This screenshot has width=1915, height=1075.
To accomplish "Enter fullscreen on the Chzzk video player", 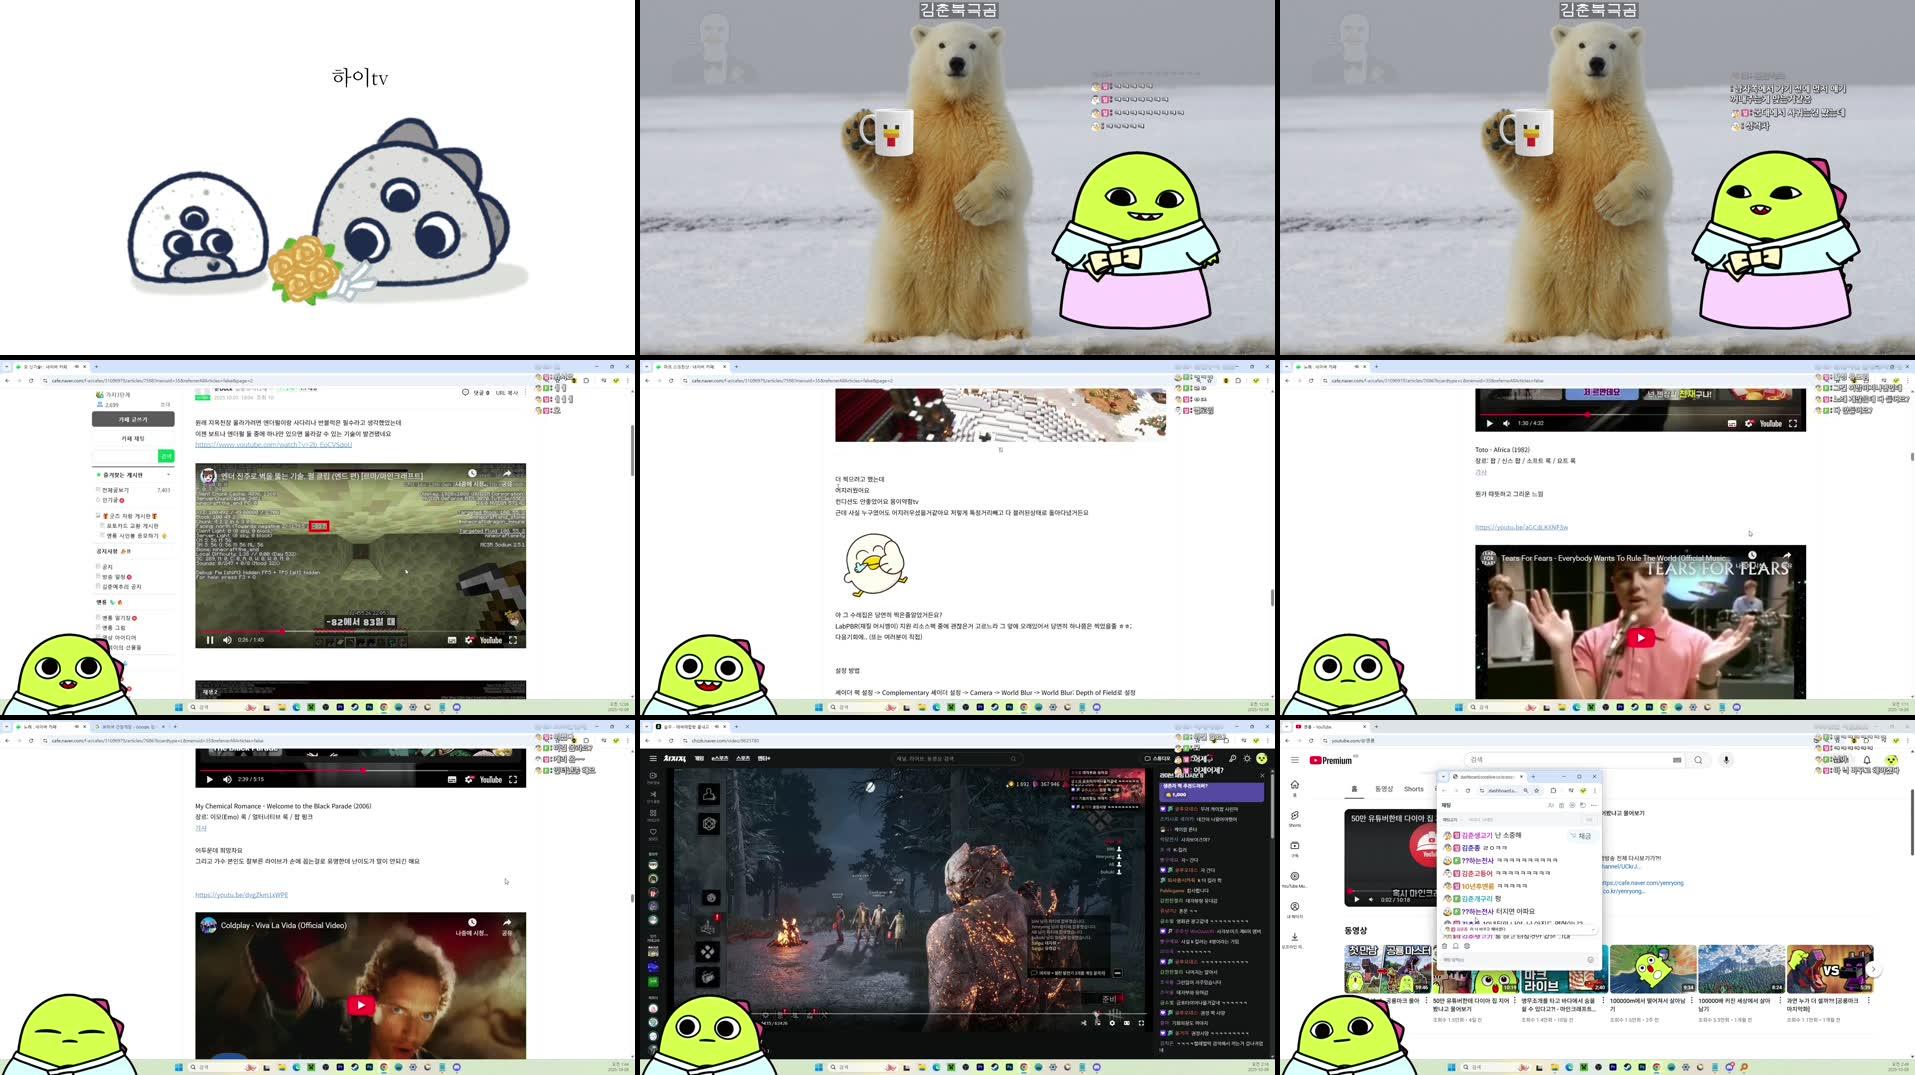I will (1141, 1022).
